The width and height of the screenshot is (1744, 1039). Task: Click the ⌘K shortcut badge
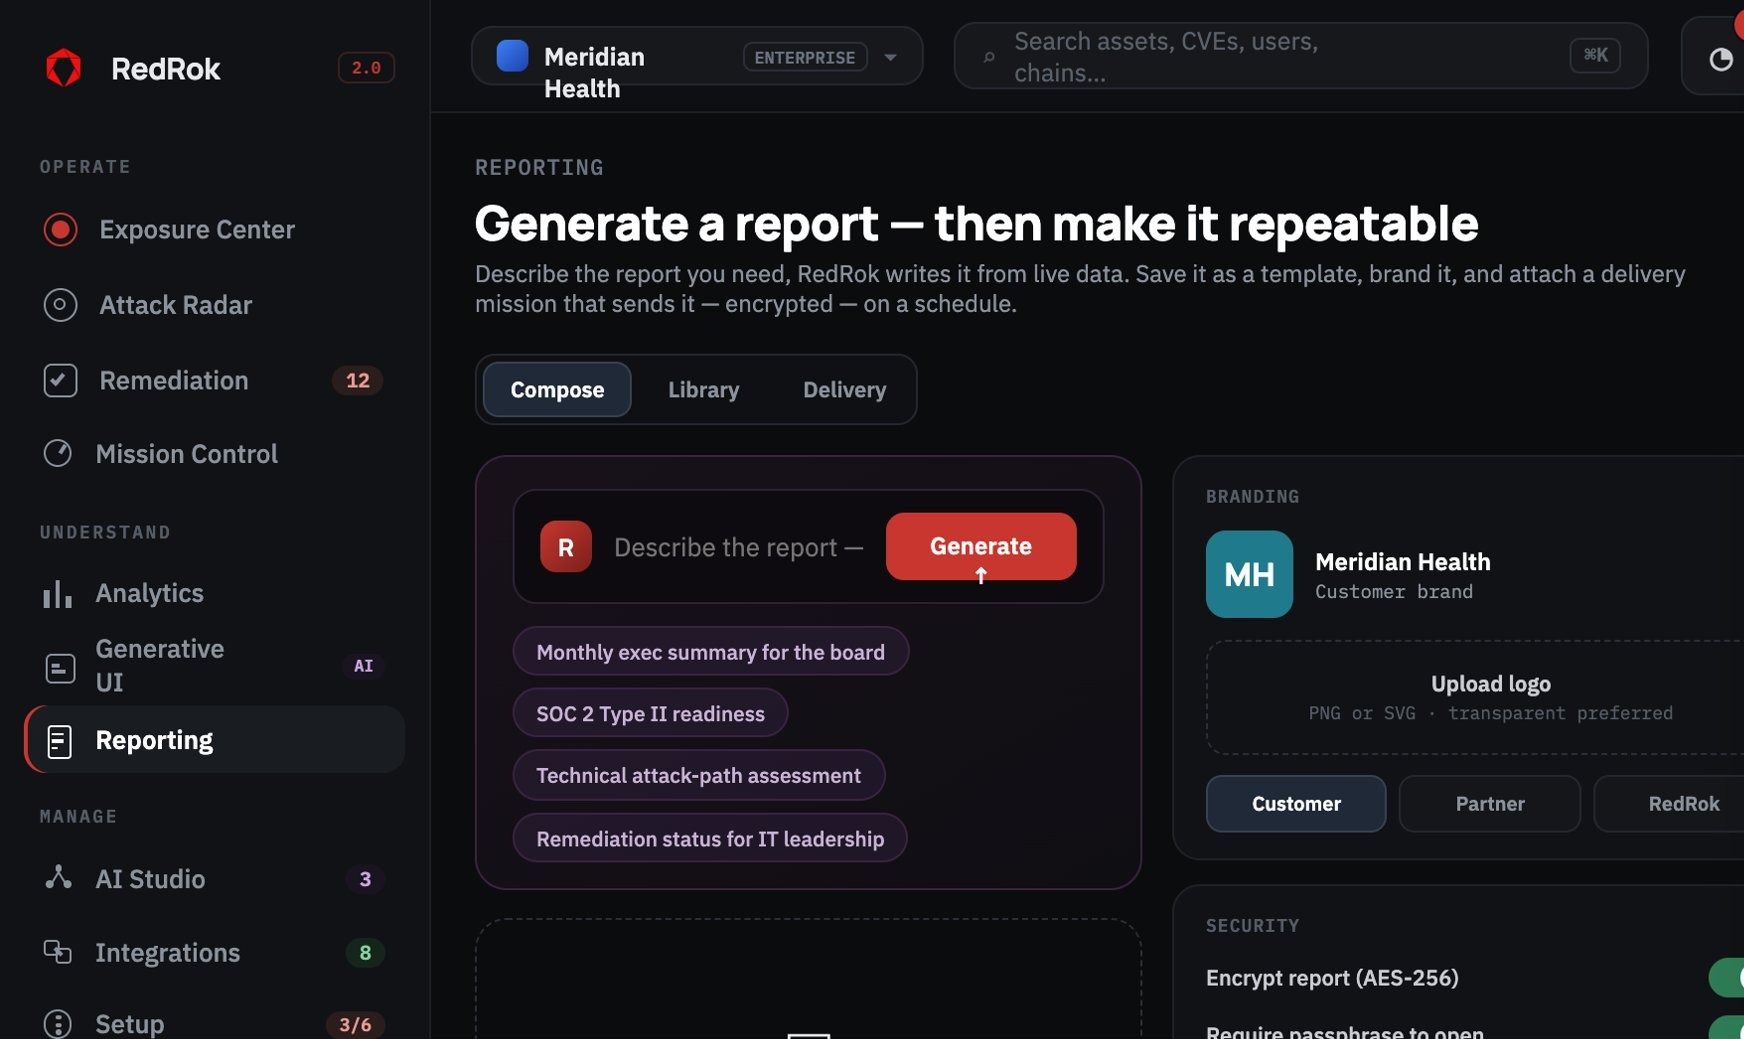(1595, 55)
